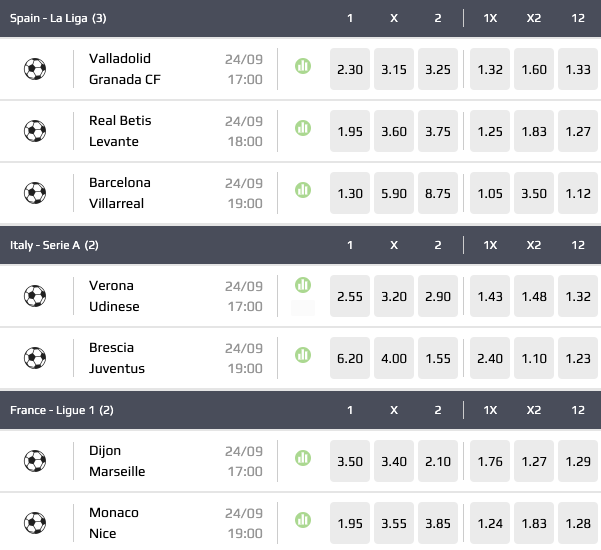Open statistics for Monaco vs Nice
The image size is (601, 550).
302,519
